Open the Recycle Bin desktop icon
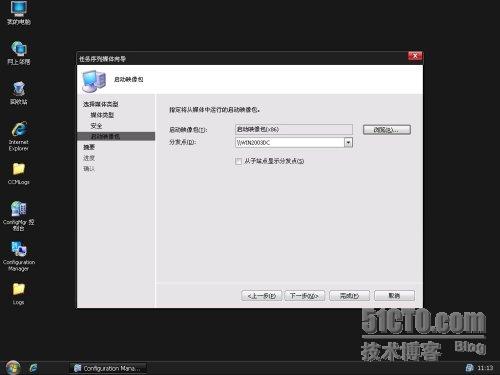Image resolution: width=500 pixels, height=375 pixels. [x=19, y=93]
